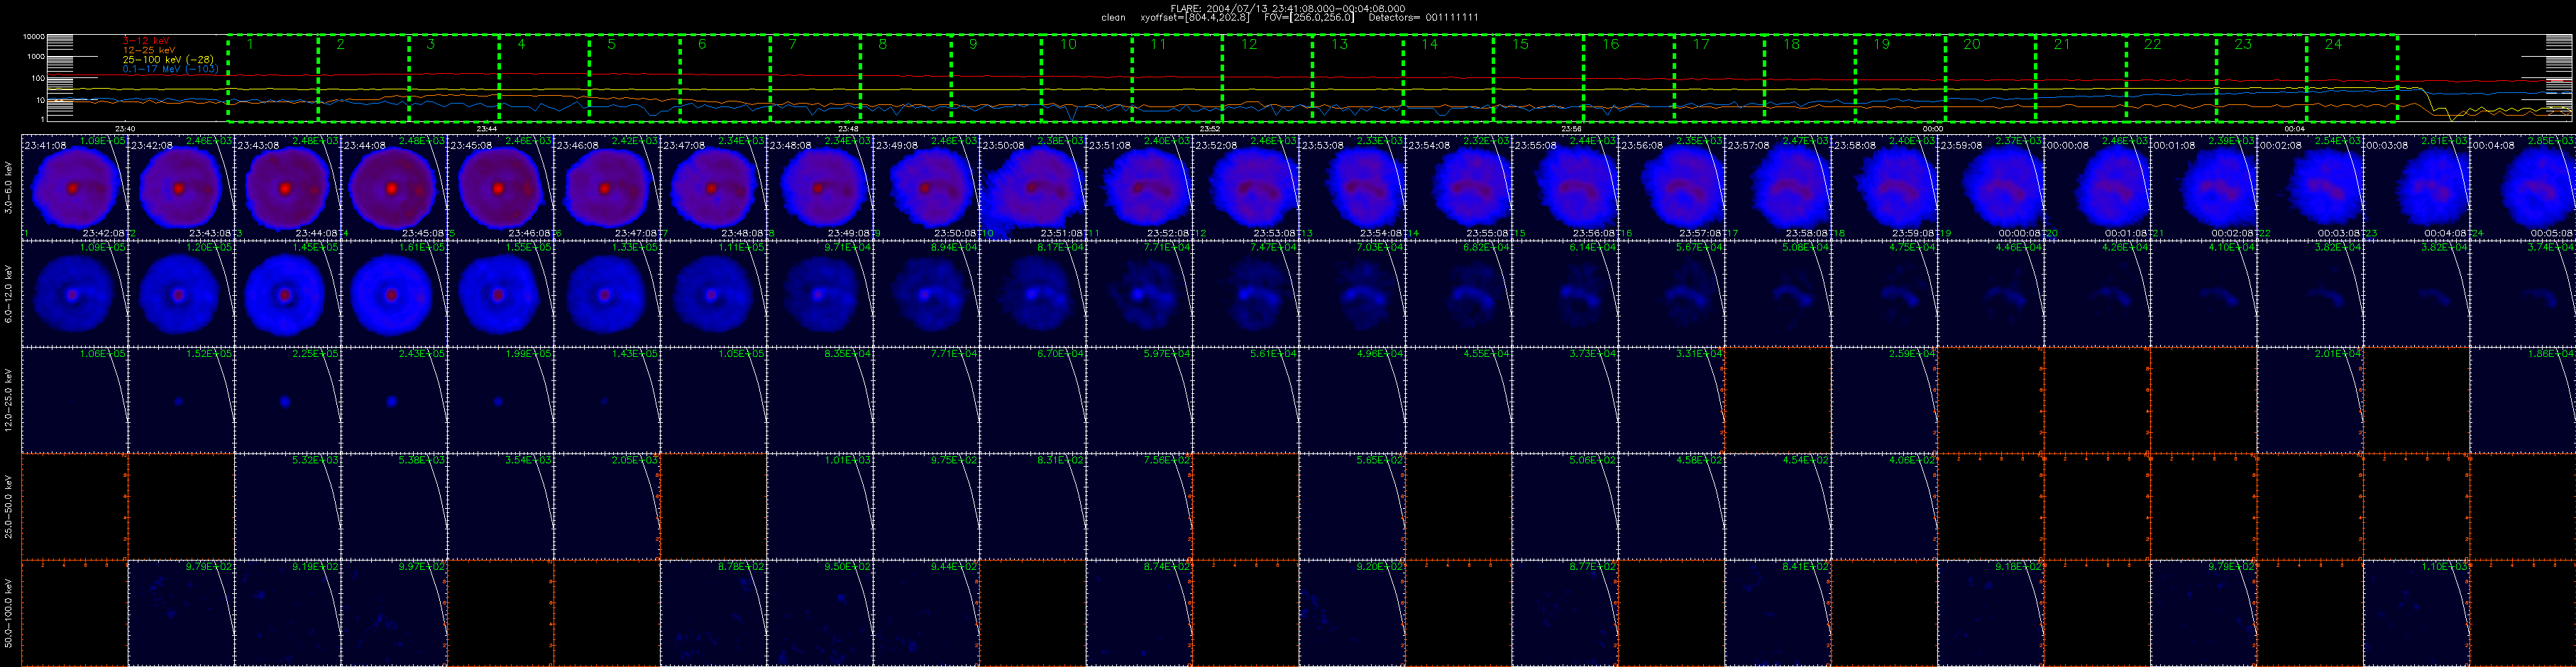Click the 00:05:08 end time label
Screen dimensions: 2576x667
click(x=2553, y=233)
